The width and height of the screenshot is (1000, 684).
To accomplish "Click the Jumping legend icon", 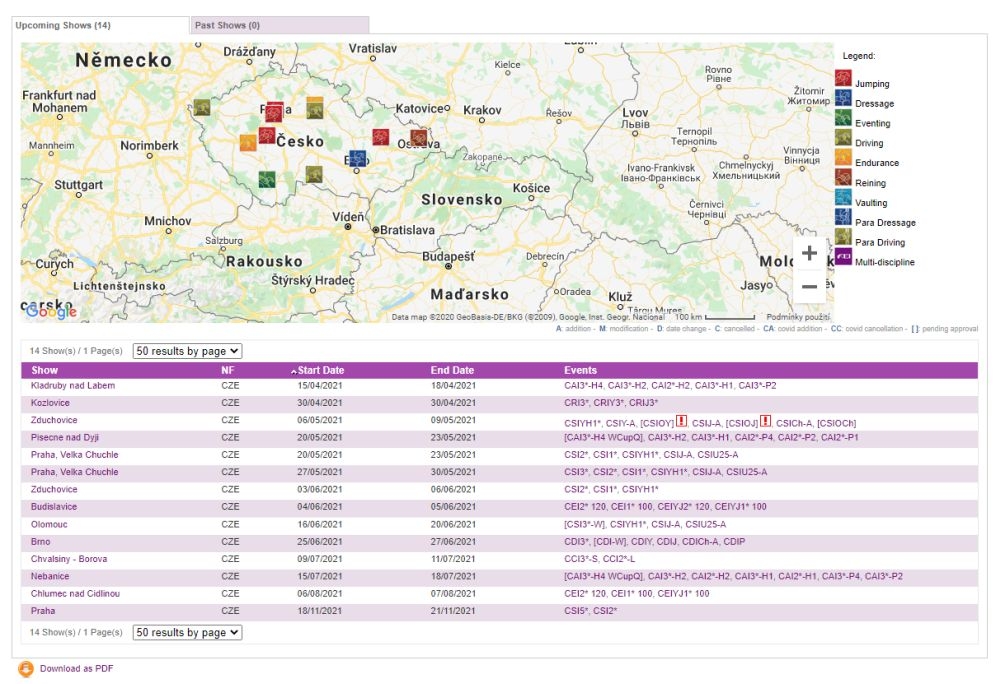I will pos(843,78).
